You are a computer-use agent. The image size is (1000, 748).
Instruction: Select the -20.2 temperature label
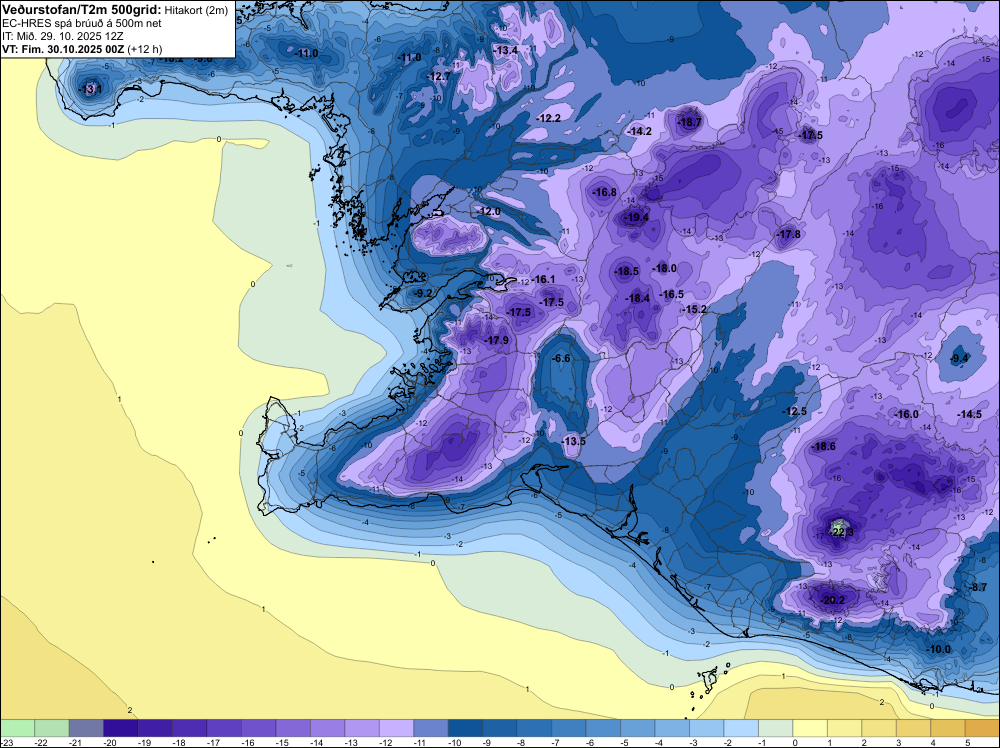(832, 600)
